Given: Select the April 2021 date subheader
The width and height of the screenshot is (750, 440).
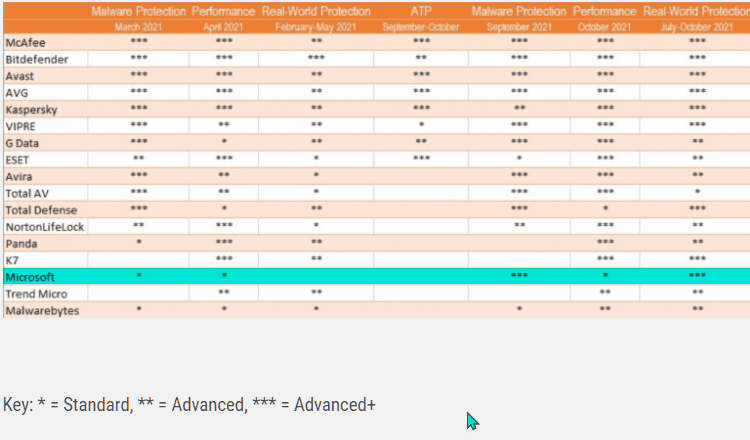Looking at the screenshot, I should point(223,27).
